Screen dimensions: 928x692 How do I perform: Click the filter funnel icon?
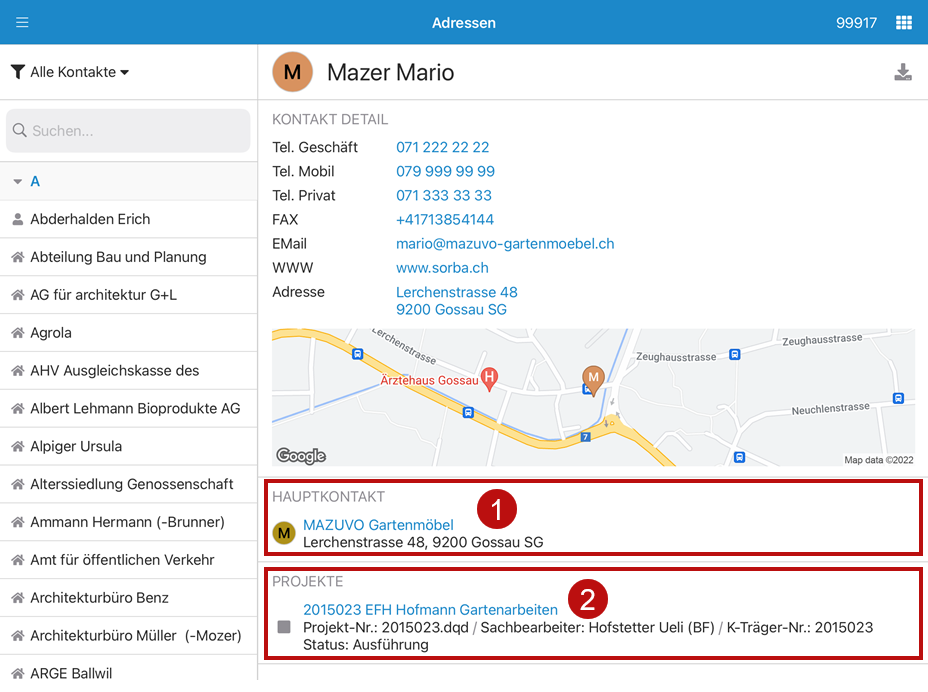[x=18, y=72]
